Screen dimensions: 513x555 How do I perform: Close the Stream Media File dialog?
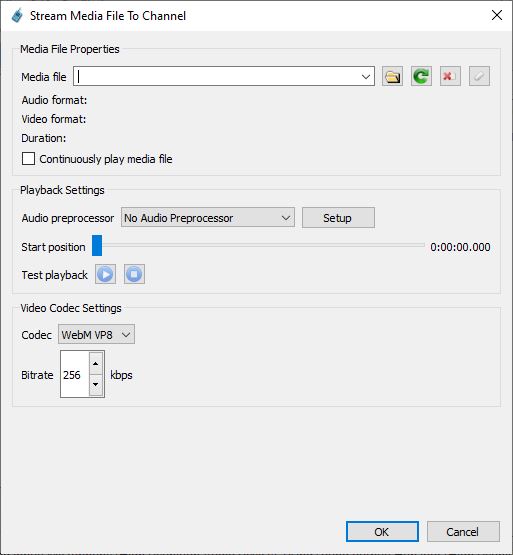(x=497, y=15)
